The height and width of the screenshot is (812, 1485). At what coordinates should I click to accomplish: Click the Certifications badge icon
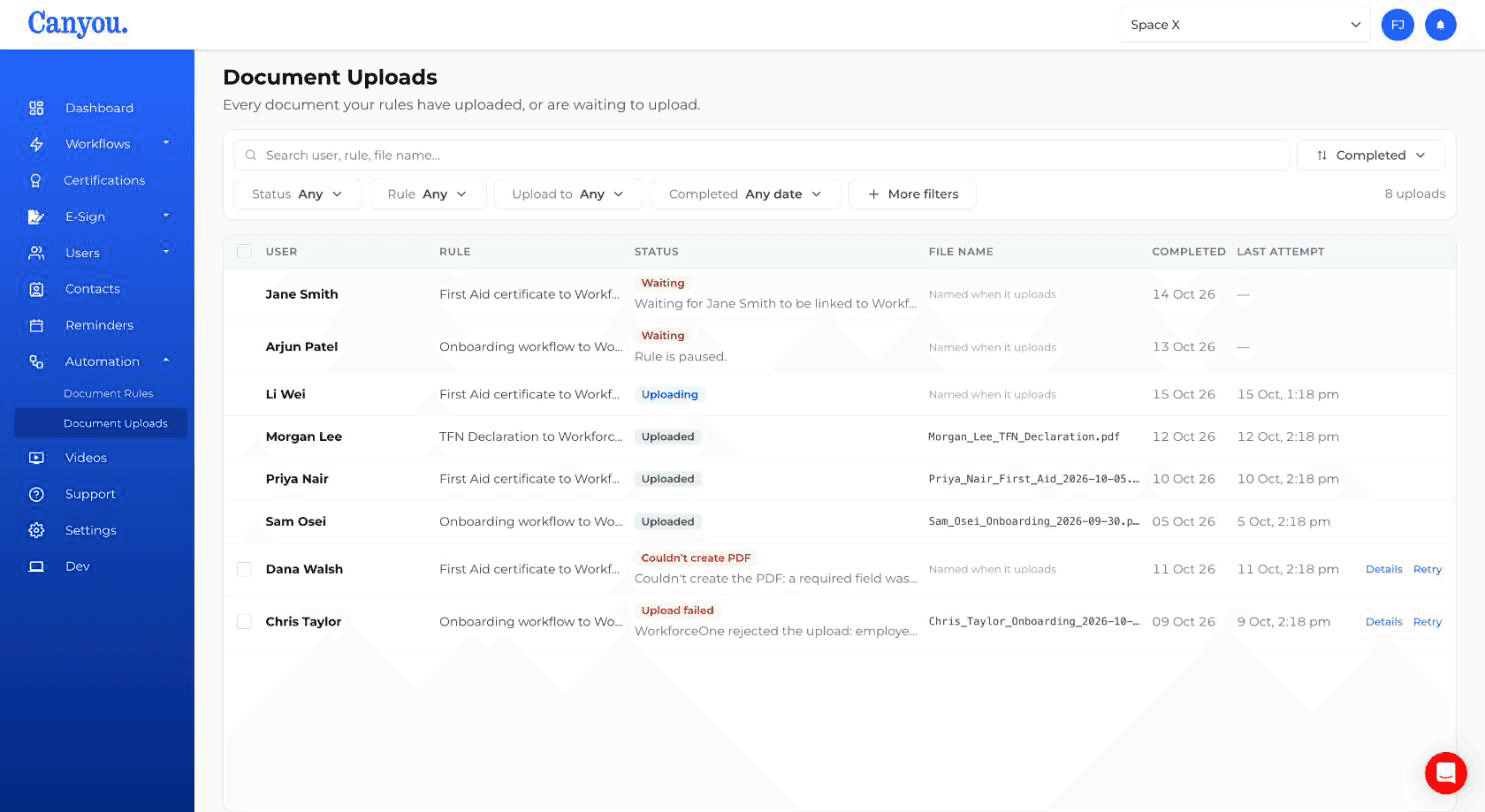point(36,181)
